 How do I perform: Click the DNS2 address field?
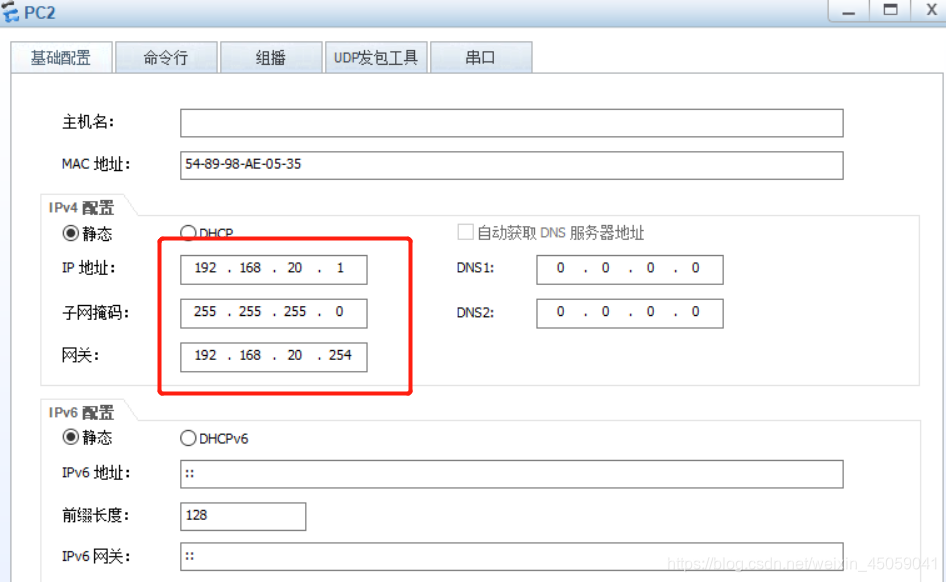tap(629, 313)
